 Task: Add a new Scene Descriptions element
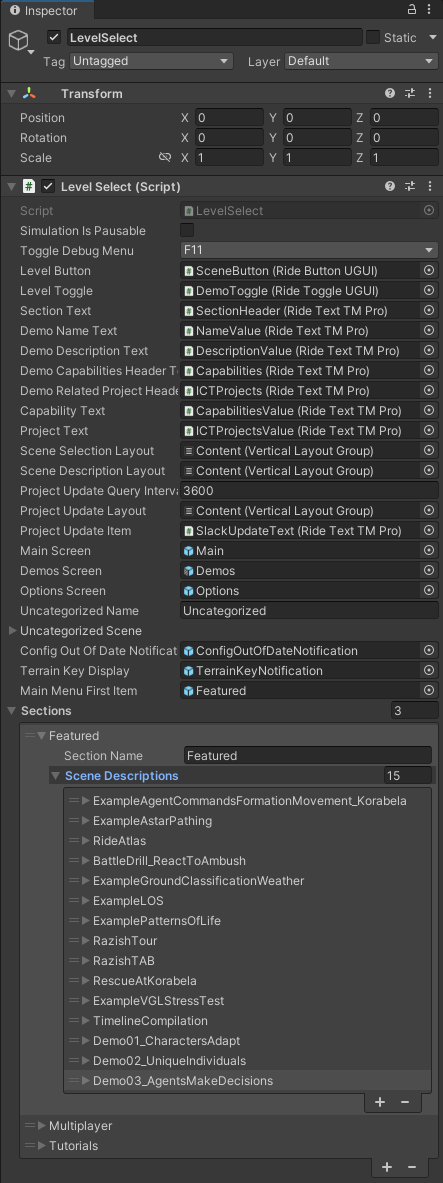(x=380, y=1102)
